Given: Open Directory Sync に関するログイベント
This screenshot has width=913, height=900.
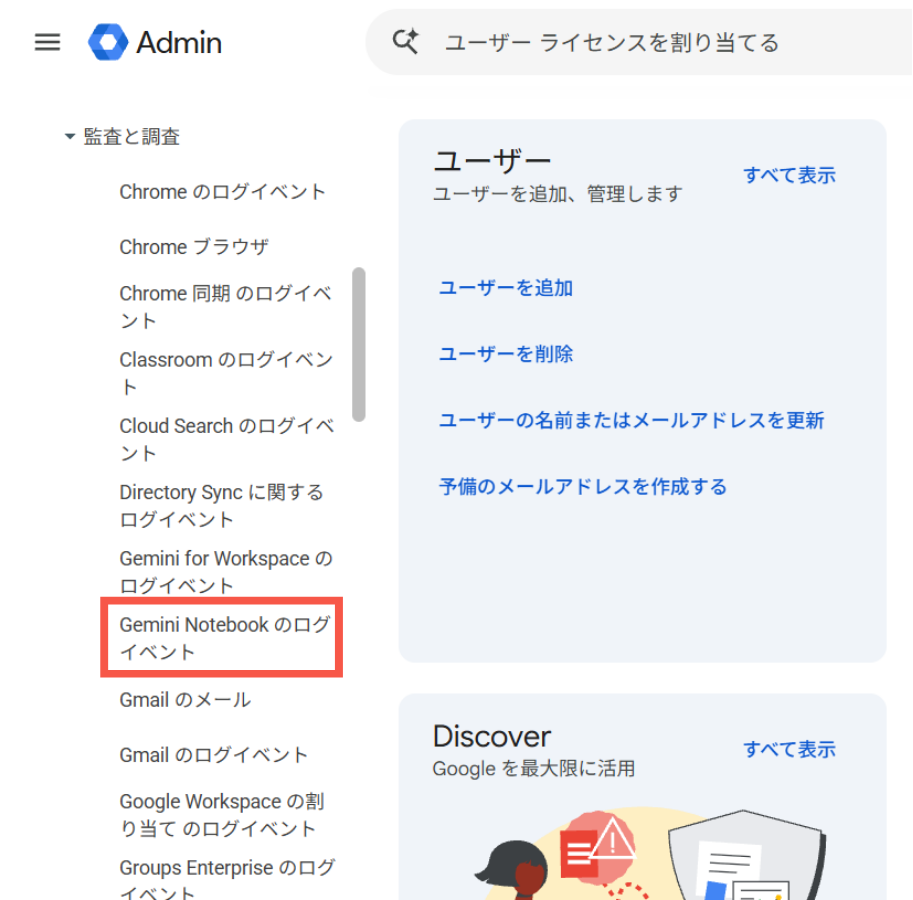Looking at the screenshot, I should pos(221,505).
